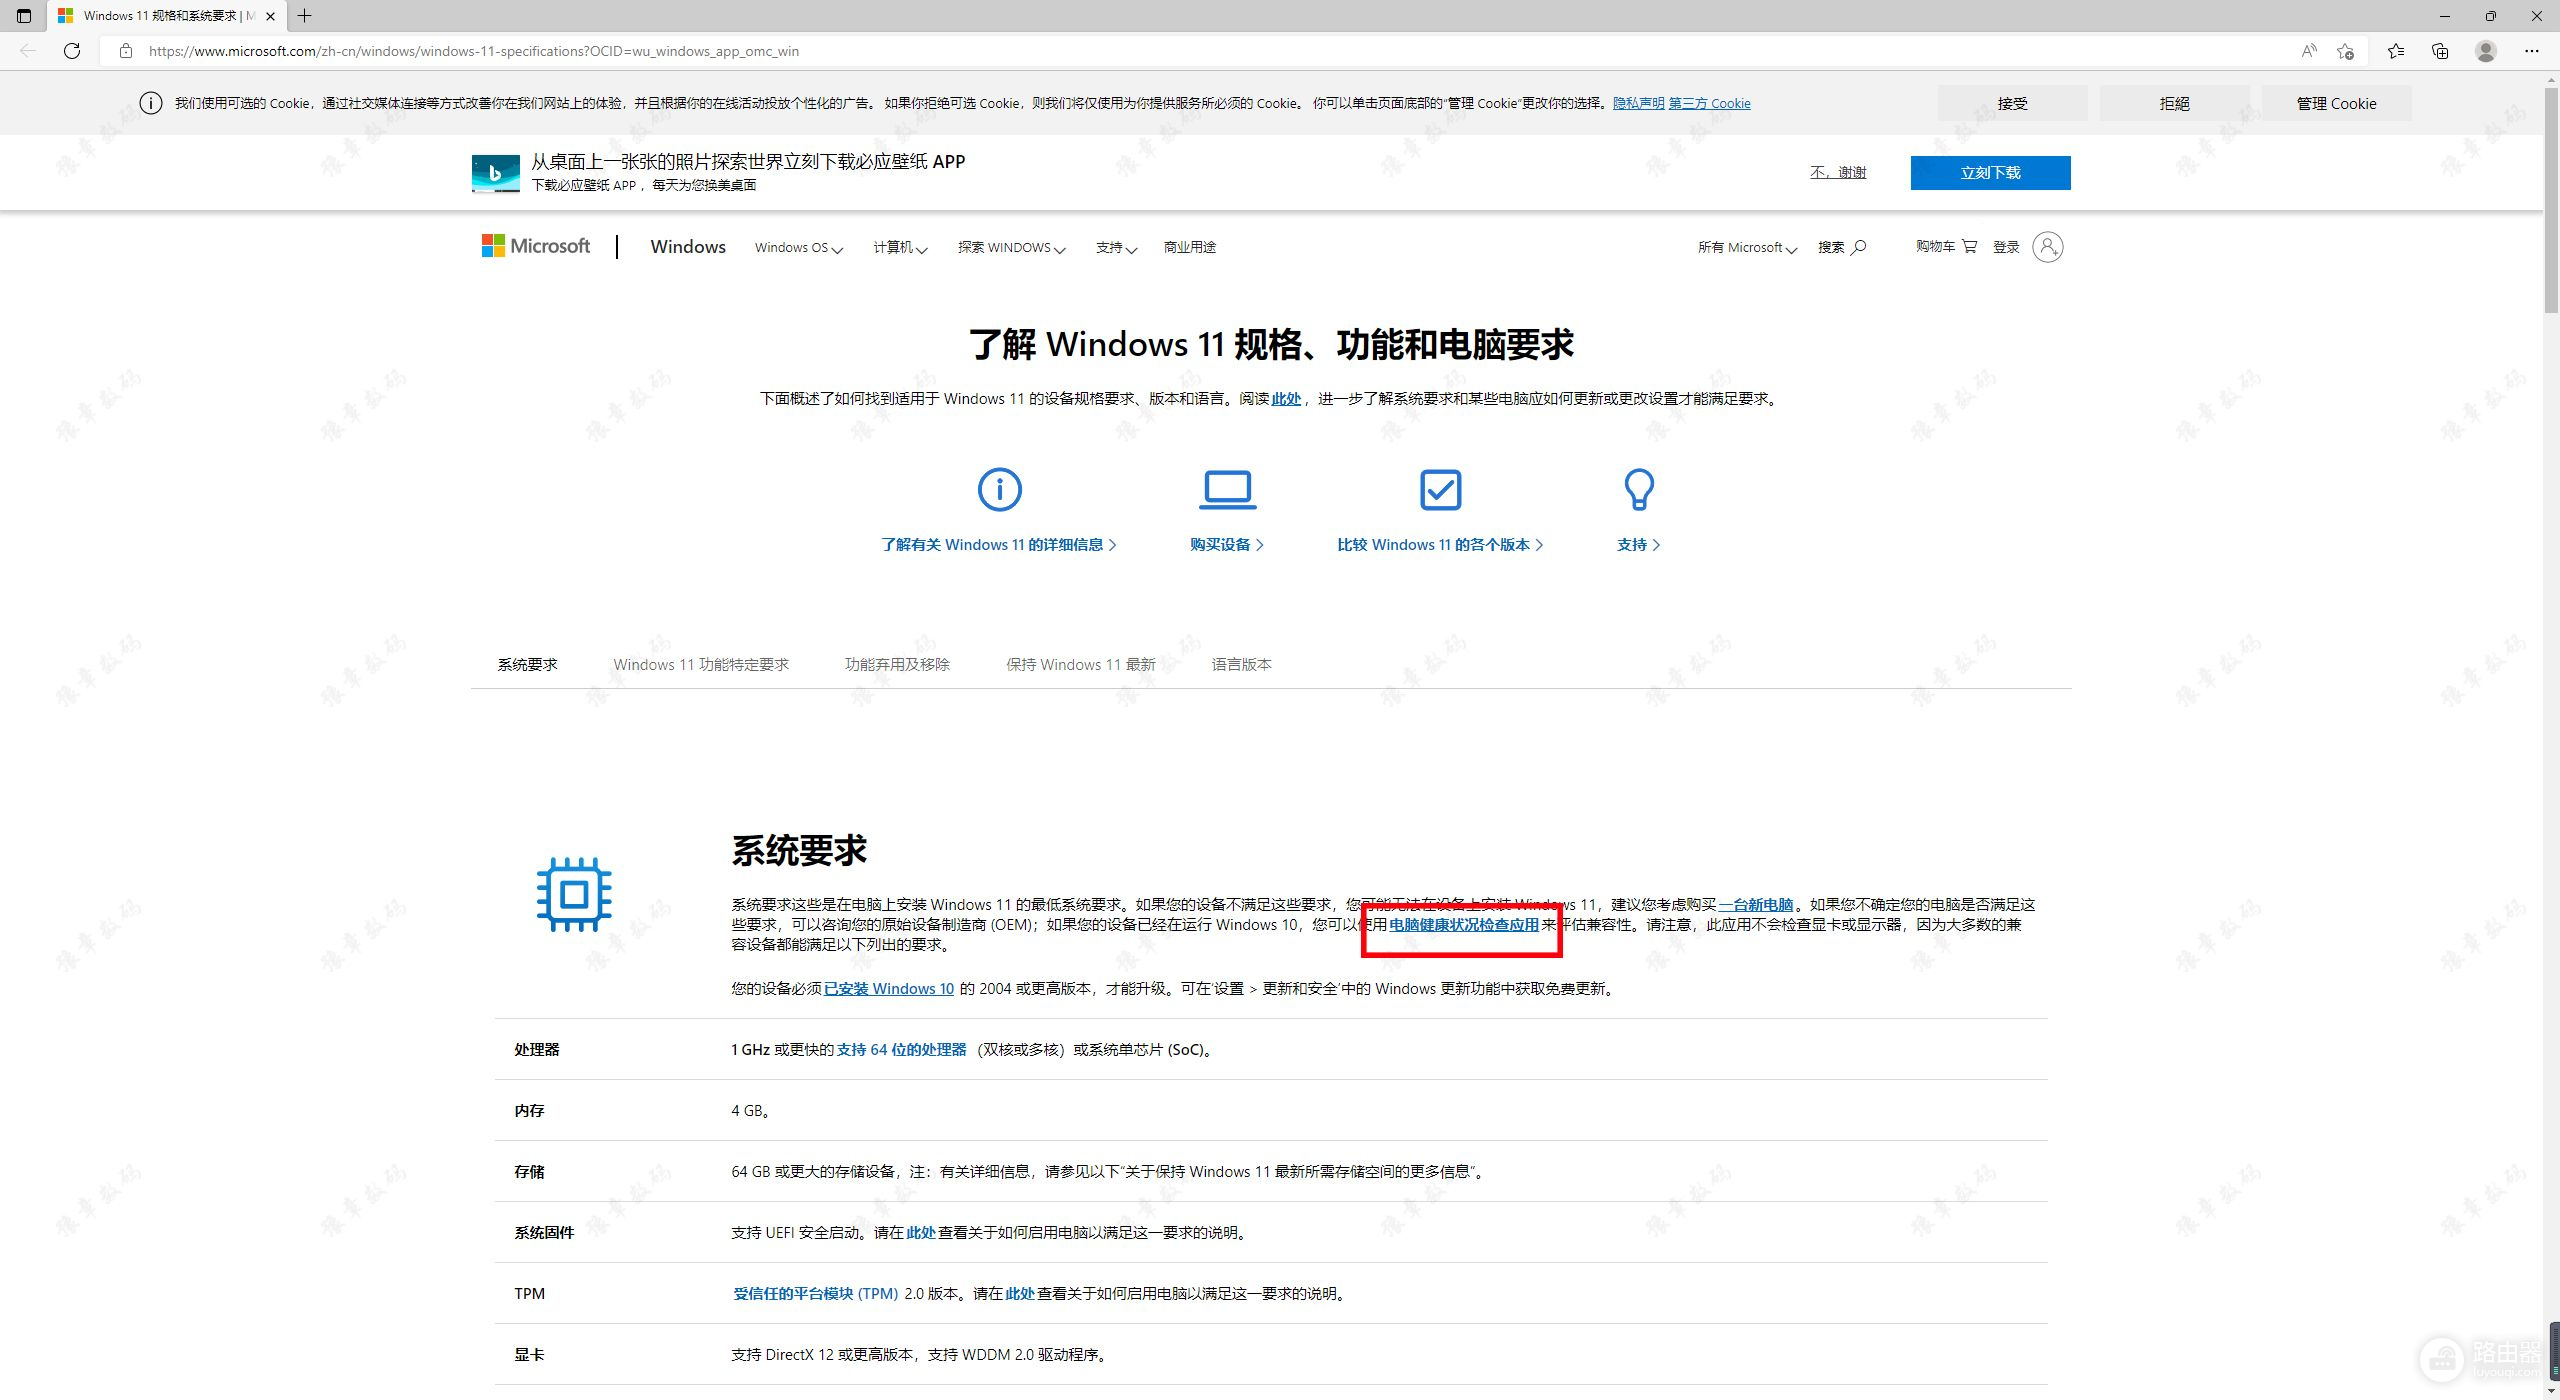The image size is (2560, 1400).
Task: Open the 电脑健康状况检查应用 link
Action: pos(1463,925)
